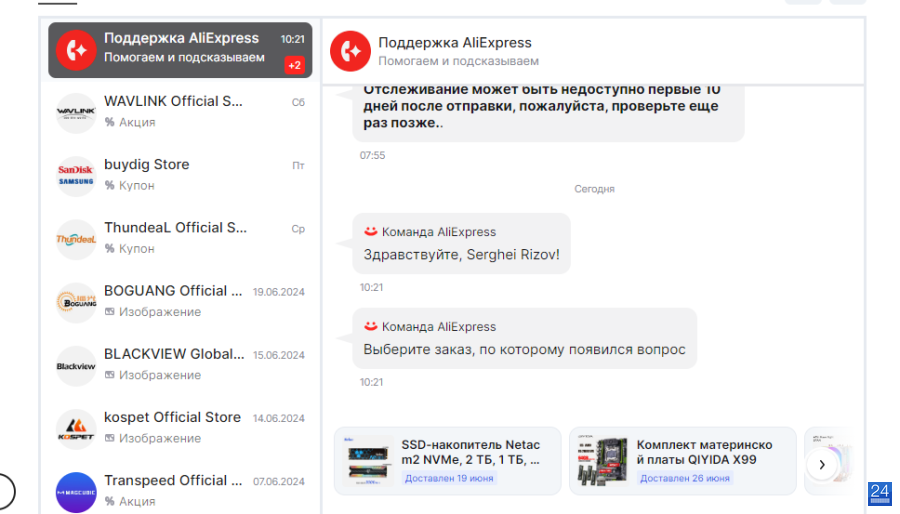Click the image icon in kospet's preview
900x514 pixels.
click(110, 438)
